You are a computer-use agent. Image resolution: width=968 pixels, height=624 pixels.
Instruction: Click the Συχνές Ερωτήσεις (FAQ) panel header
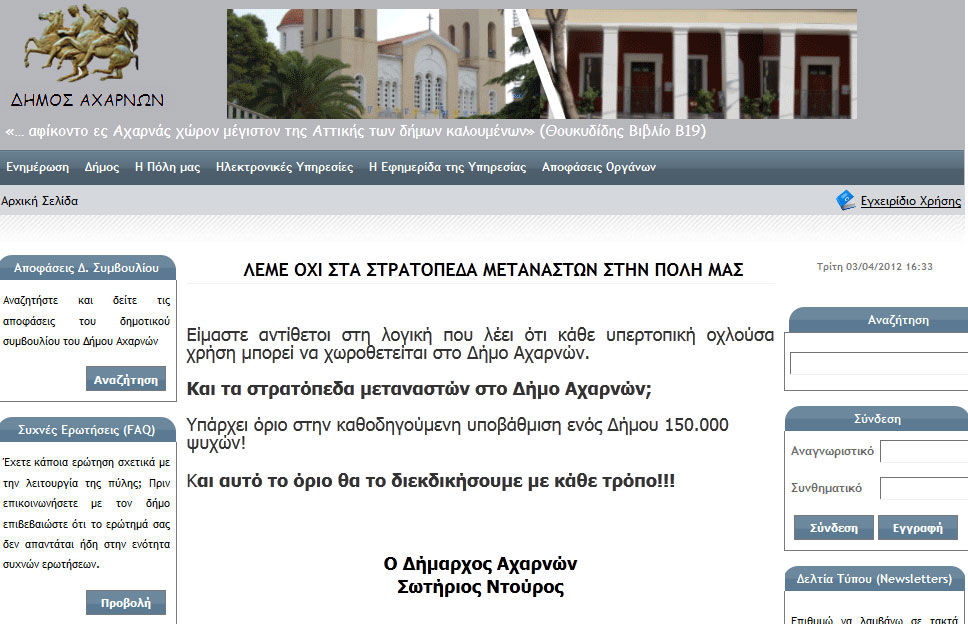click(x=87, y=430)
